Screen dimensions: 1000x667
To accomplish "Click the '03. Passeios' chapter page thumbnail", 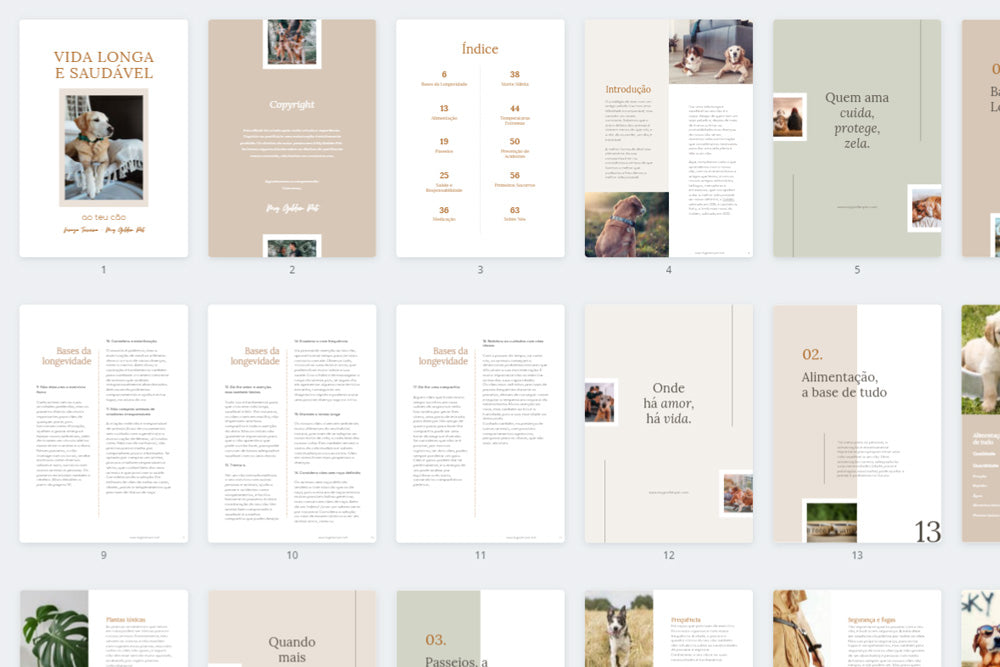I will pos(480,629).
